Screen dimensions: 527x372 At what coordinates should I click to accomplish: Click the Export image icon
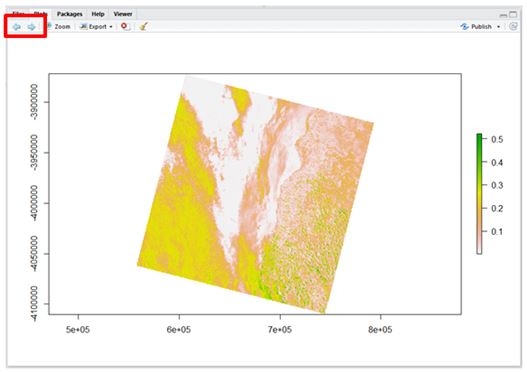click(x=83, y=26)
